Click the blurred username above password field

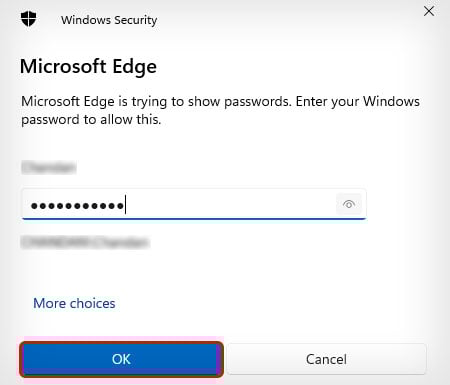tap(49, 167)
